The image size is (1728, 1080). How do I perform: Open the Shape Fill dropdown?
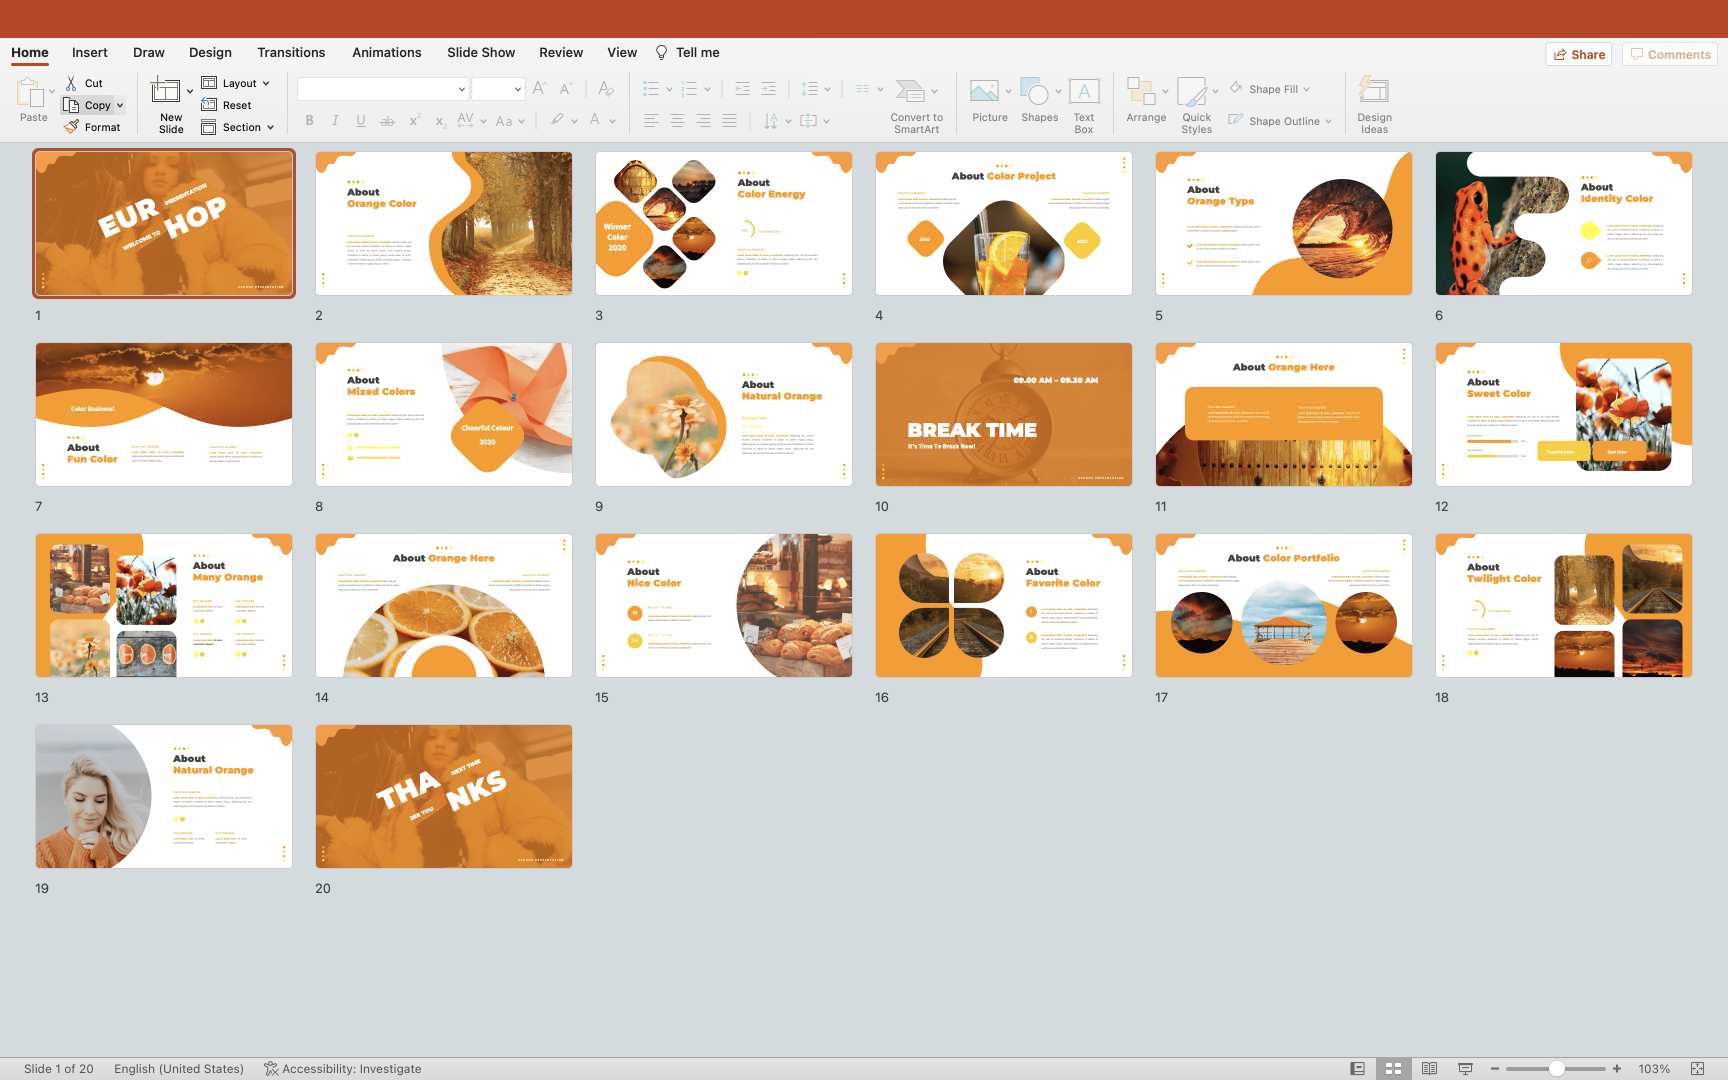coord(1306,90)
